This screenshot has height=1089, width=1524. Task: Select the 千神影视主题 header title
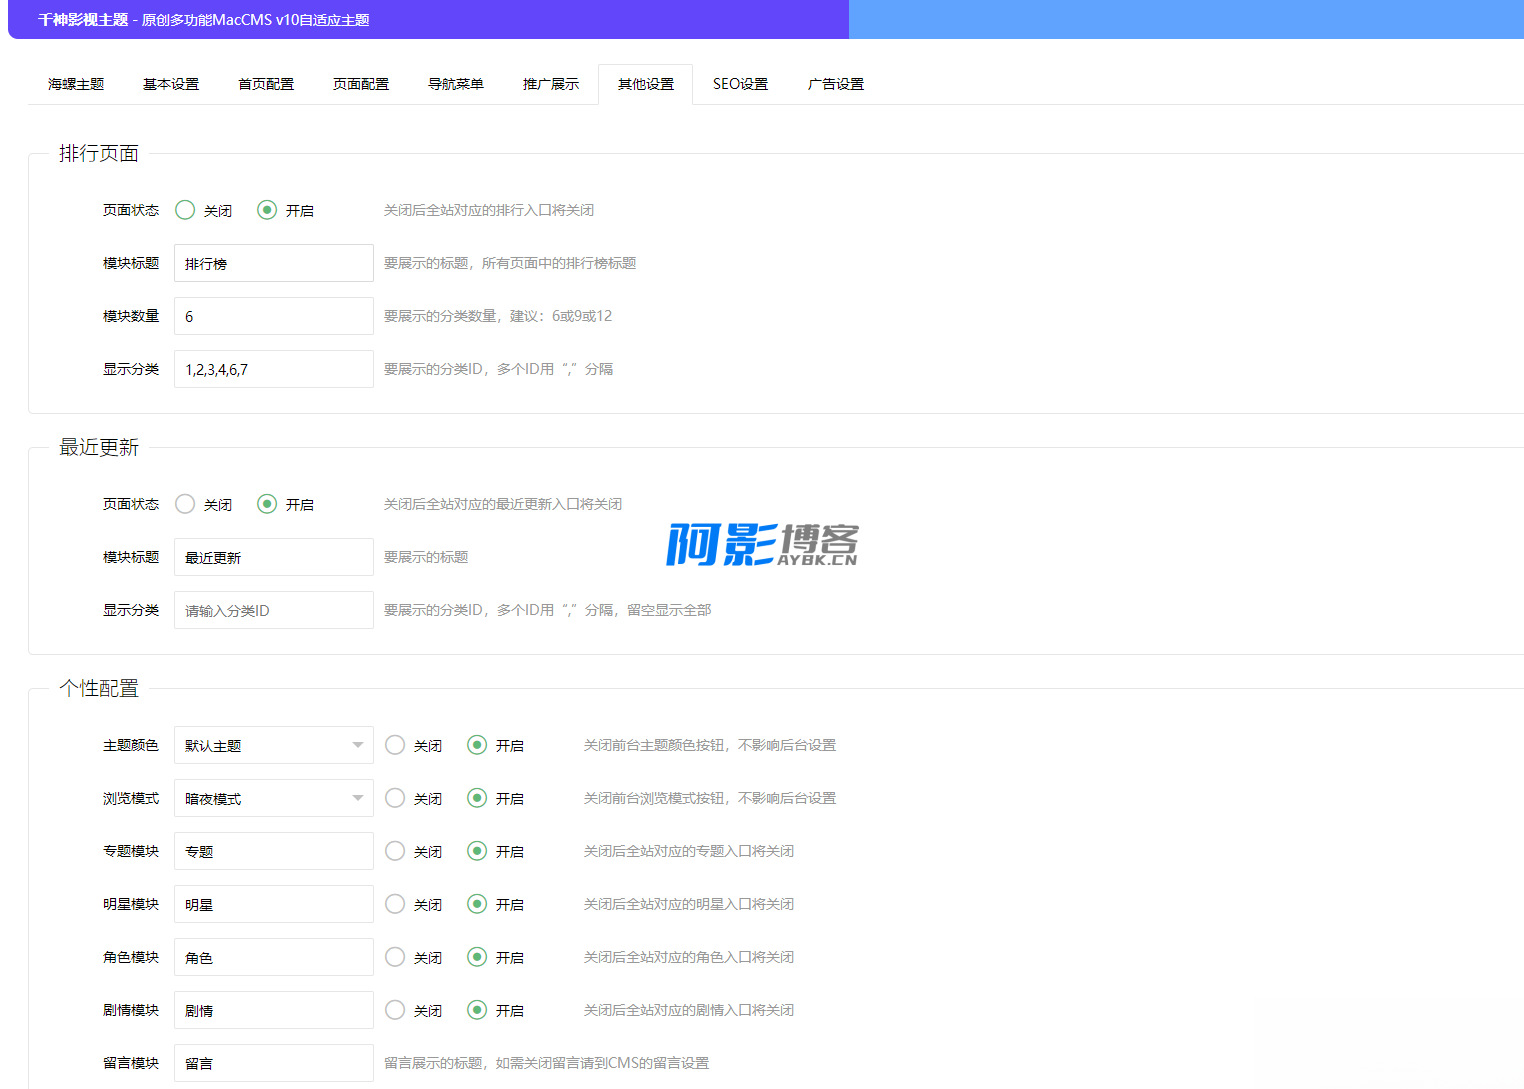(83, 20)
